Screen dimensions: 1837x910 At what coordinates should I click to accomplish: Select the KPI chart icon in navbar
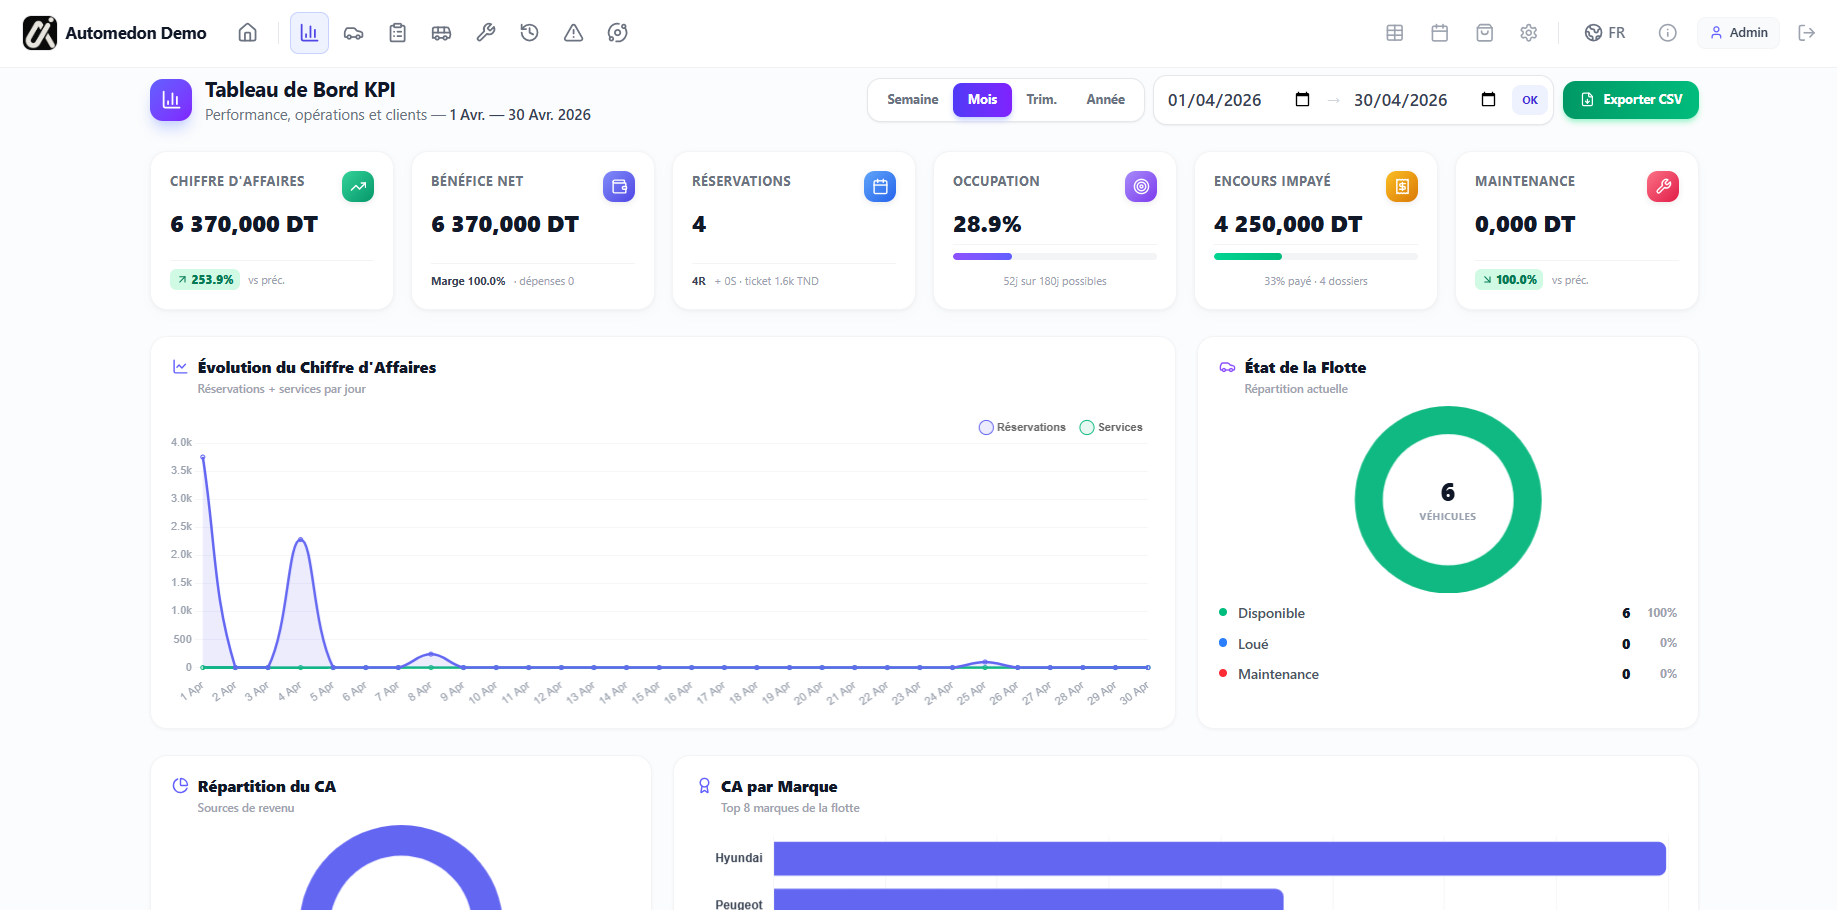click(x=309, y=33)
